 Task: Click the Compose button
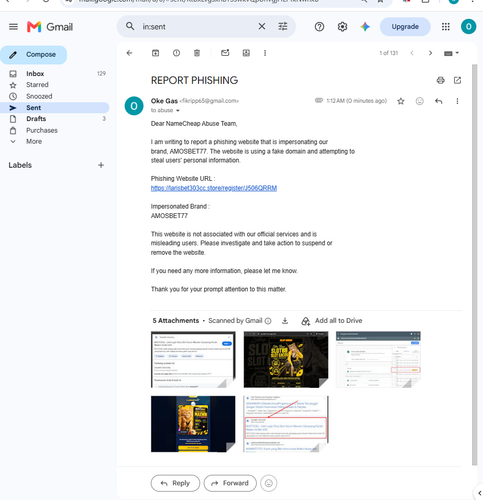click(x=33, y=55)
